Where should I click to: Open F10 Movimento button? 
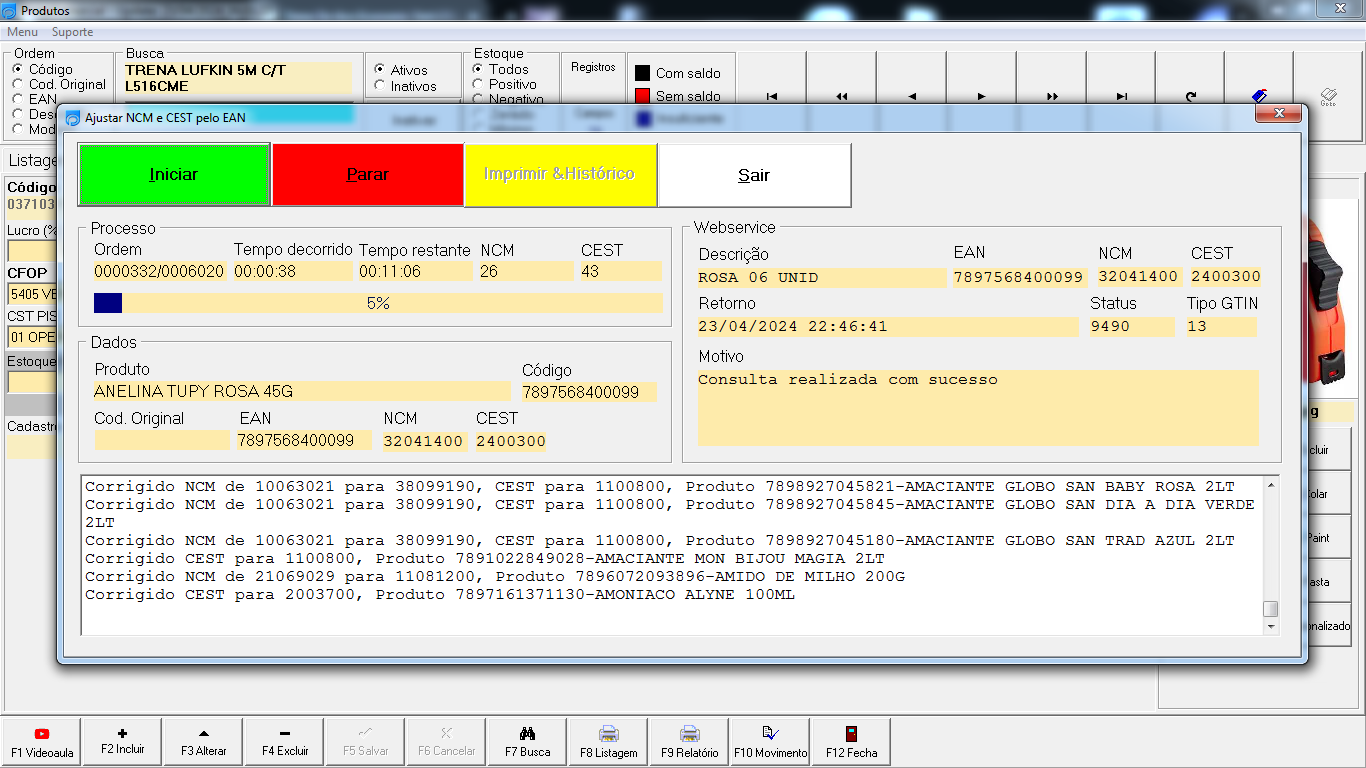point(770,742)
